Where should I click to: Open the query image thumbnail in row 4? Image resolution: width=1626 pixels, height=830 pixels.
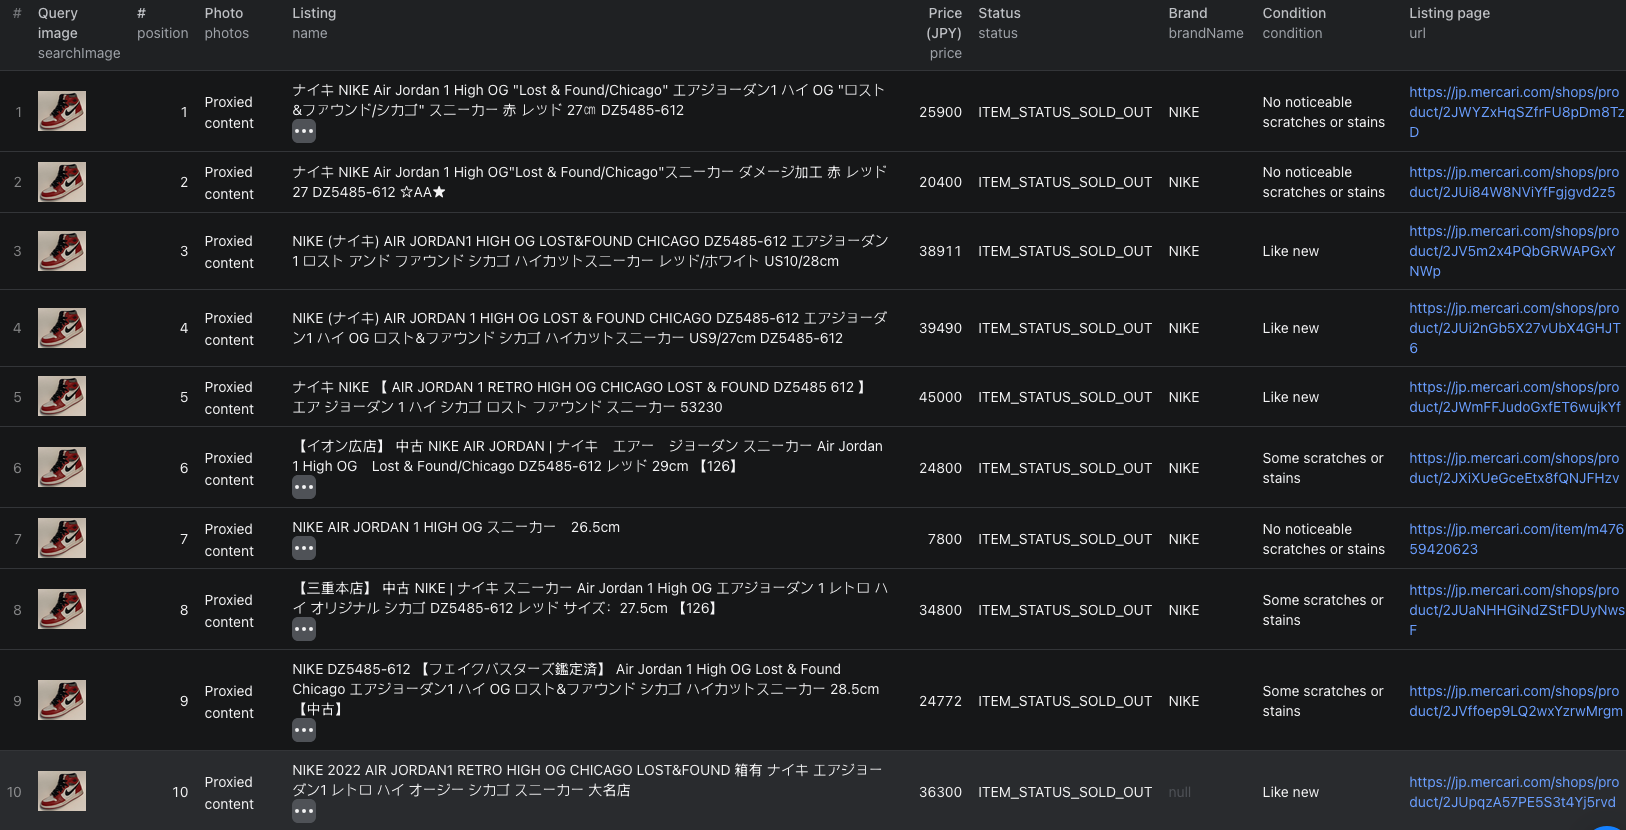click(x=62, y=328)
